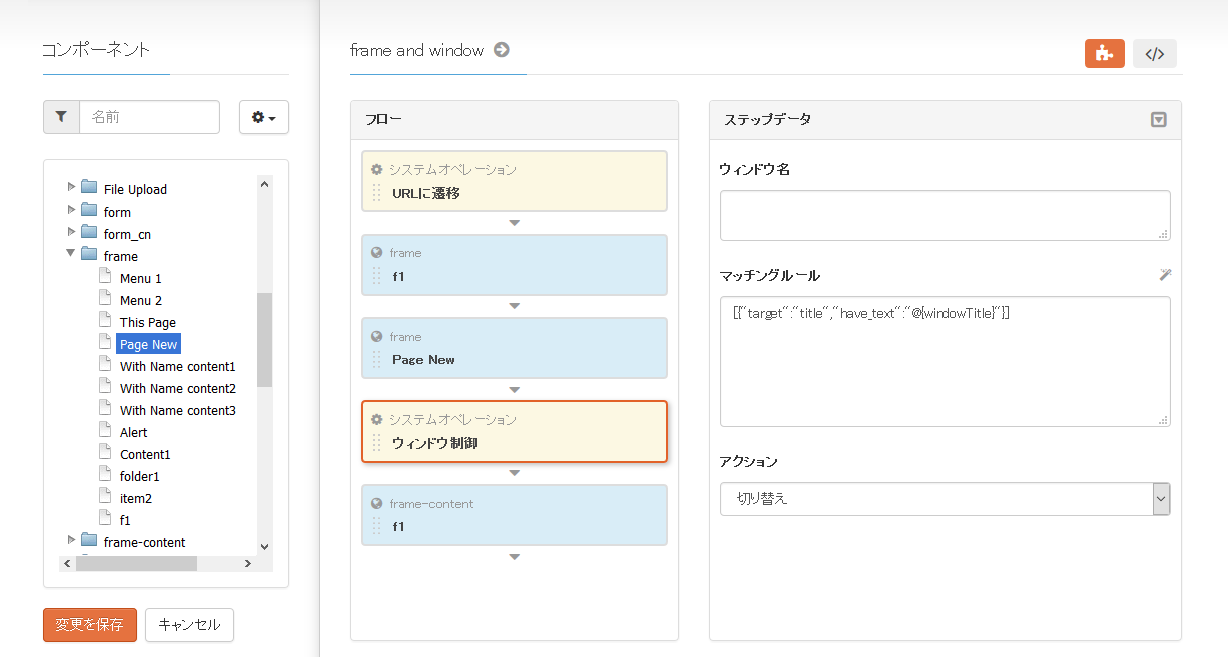Click the 変更を保存 button
This screenshot has height=657, width=1228.
89,625
